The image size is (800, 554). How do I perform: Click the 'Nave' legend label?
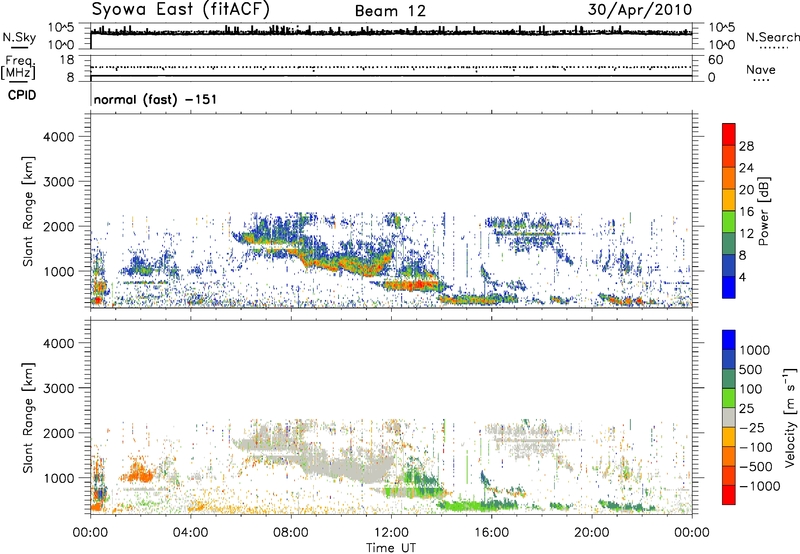click(760, 69)
